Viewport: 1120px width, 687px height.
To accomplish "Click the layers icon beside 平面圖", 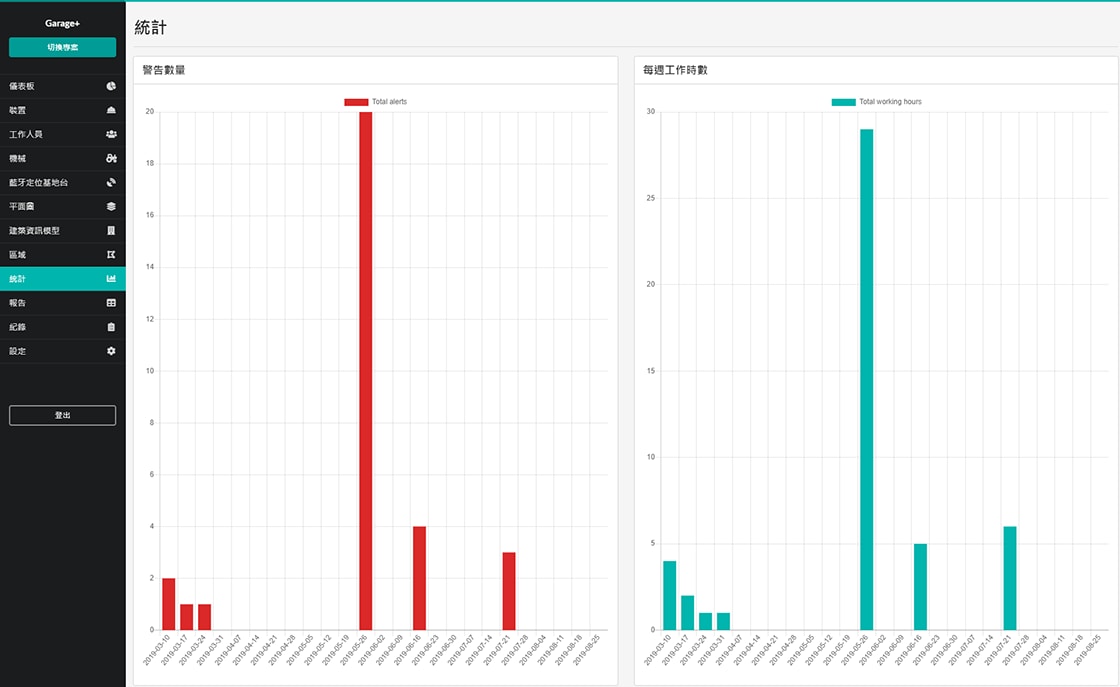I will (x=111, y=206).
